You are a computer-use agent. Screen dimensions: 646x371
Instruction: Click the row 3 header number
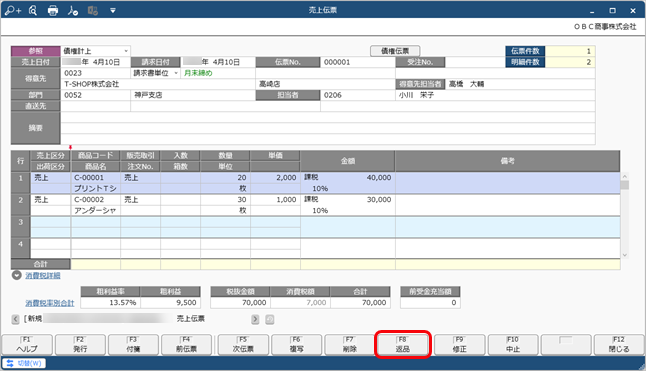(21, 227)
